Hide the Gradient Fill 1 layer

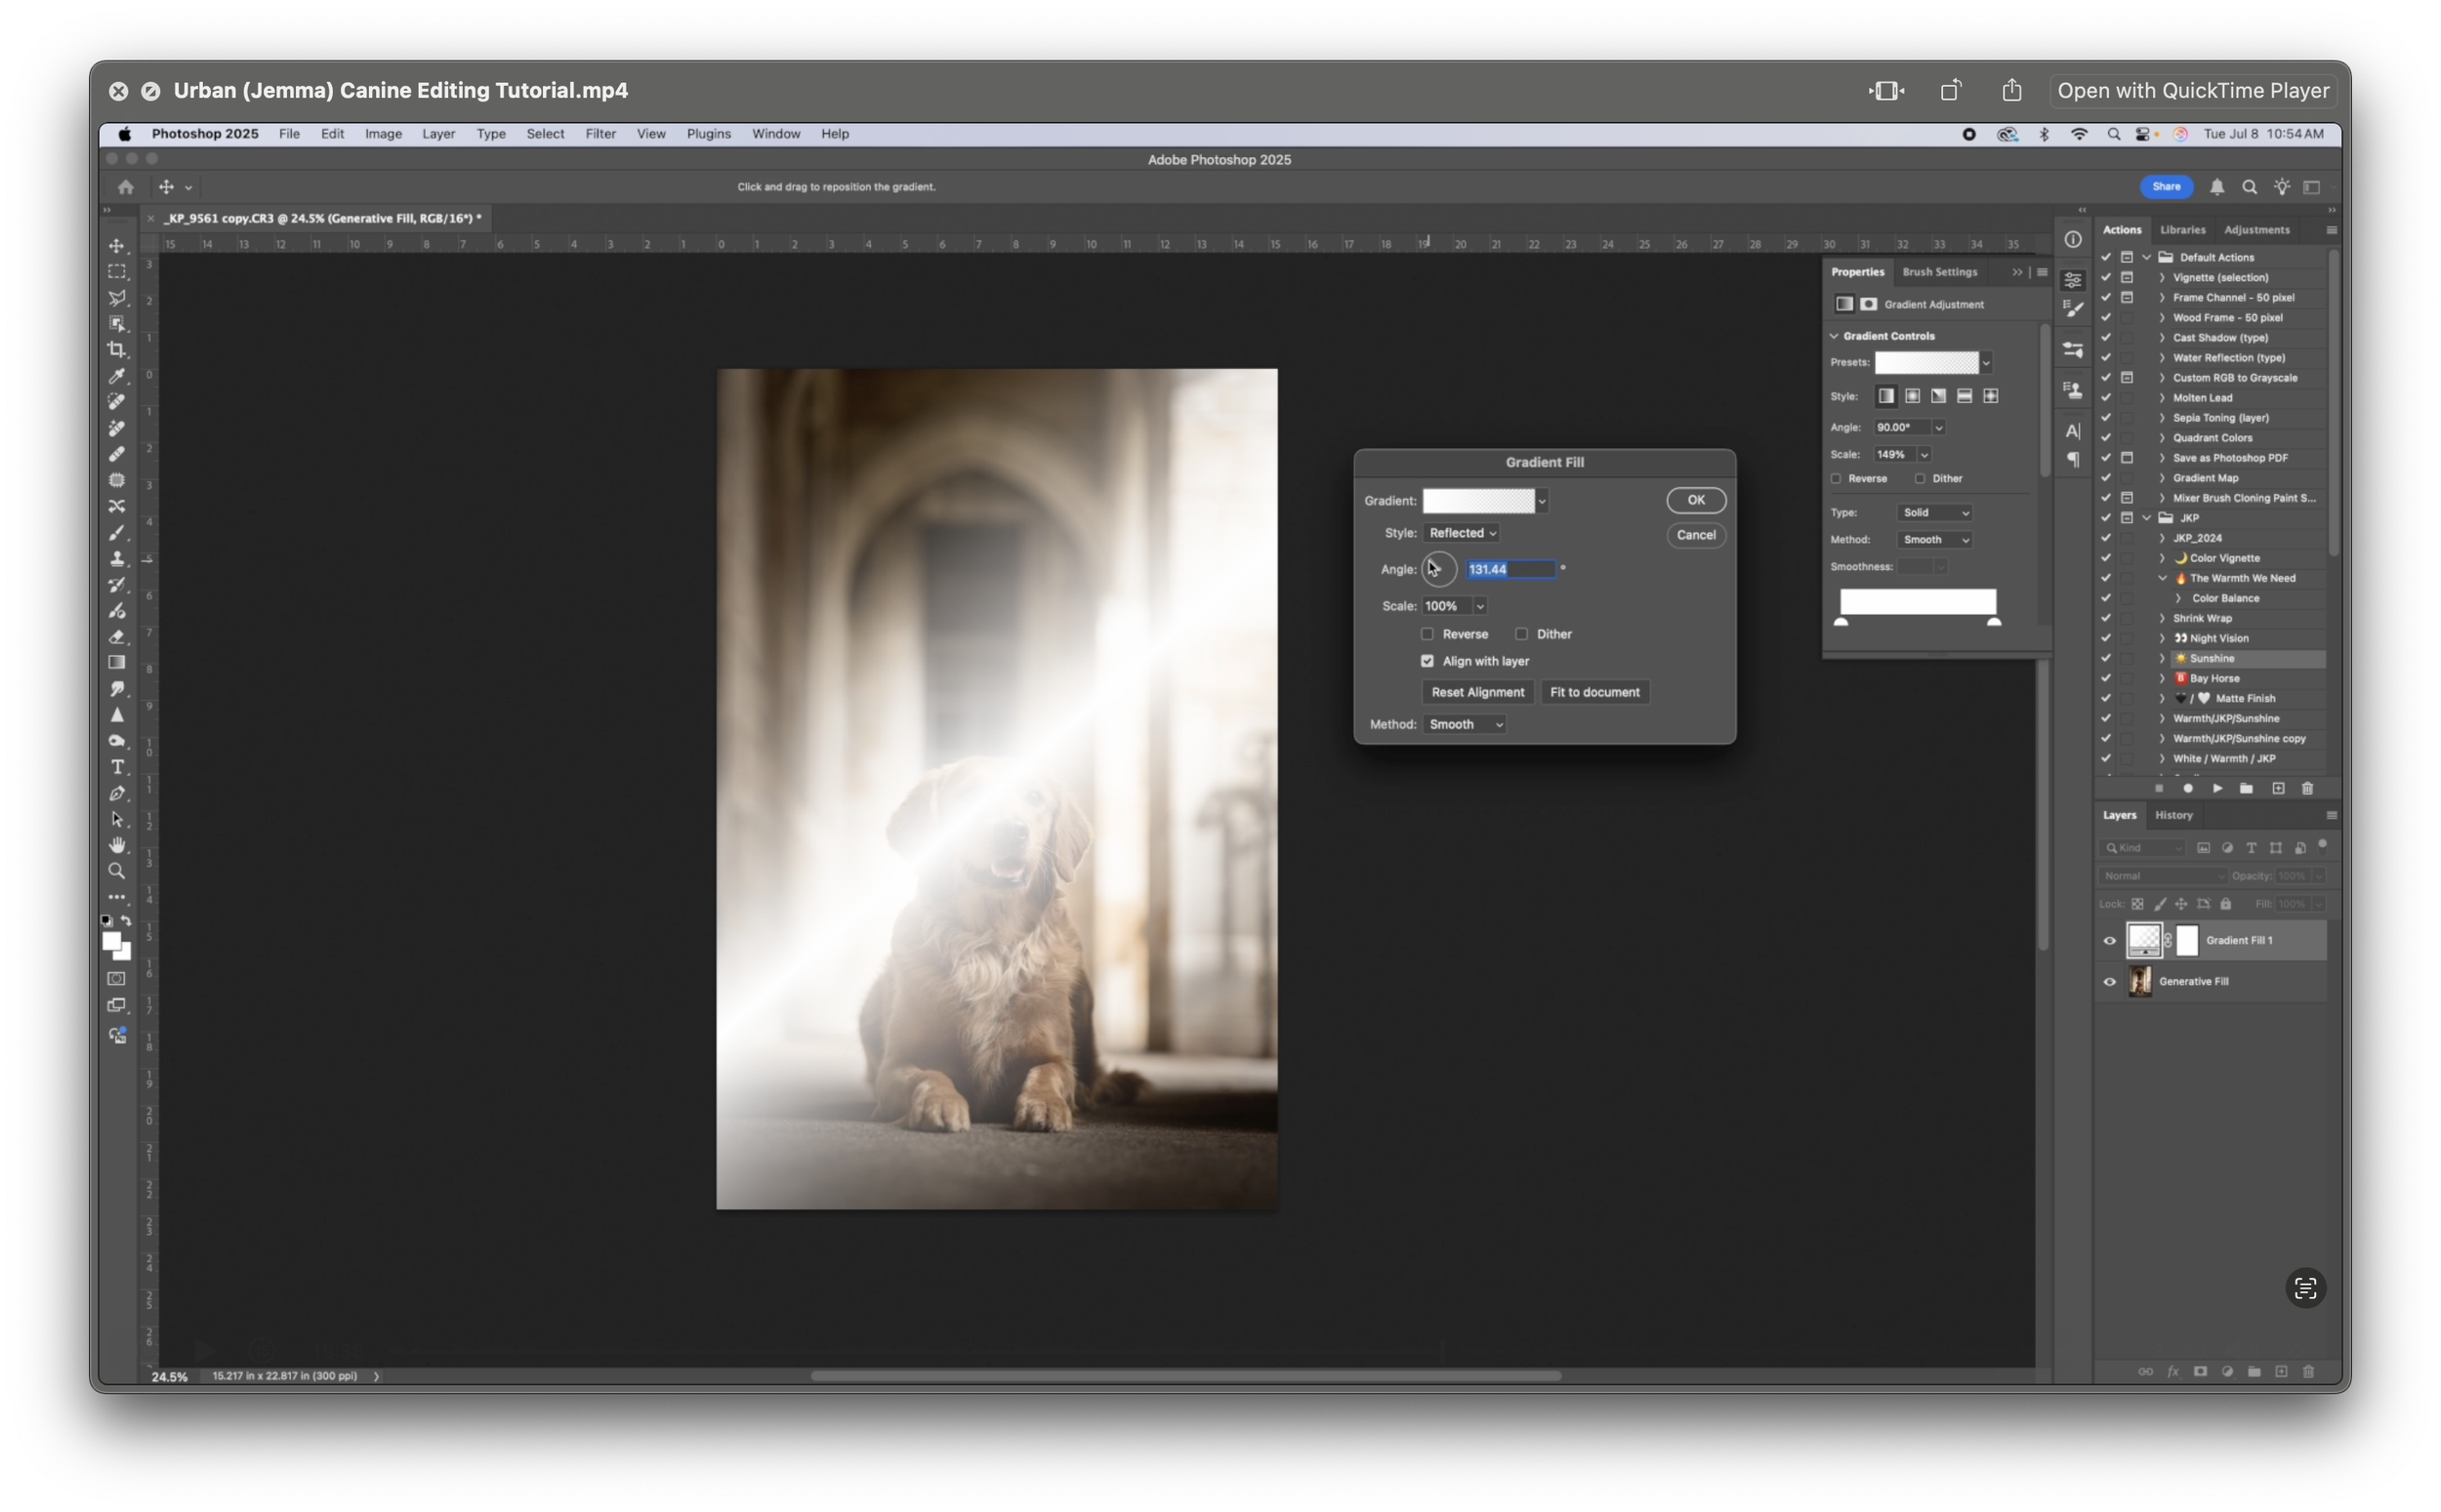(x=2110, y=941)
